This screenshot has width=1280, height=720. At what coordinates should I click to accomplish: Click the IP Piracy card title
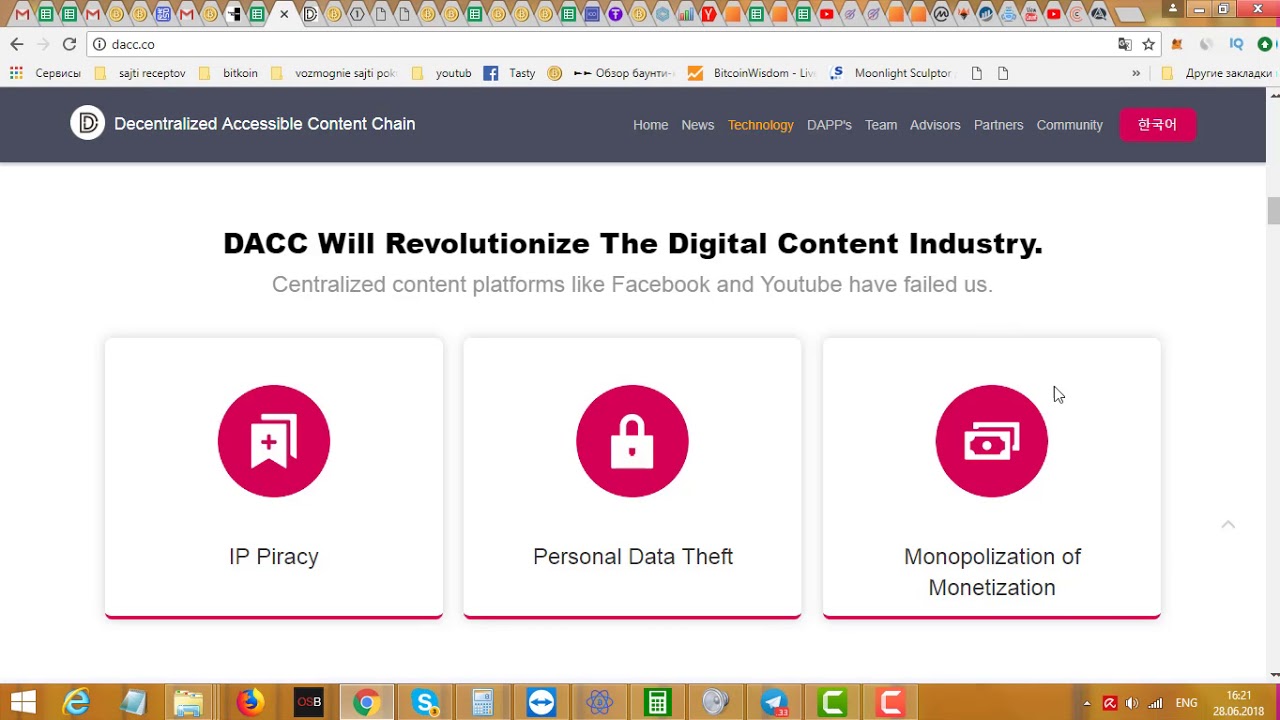[x=274, y=557]
